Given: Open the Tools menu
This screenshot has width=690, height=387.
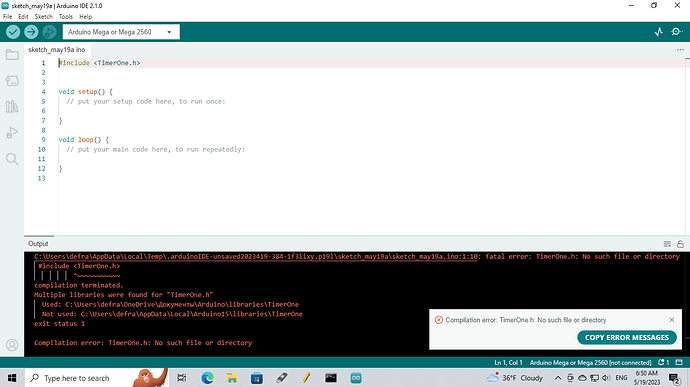Looking at the screenshot, I should [66, 17].
